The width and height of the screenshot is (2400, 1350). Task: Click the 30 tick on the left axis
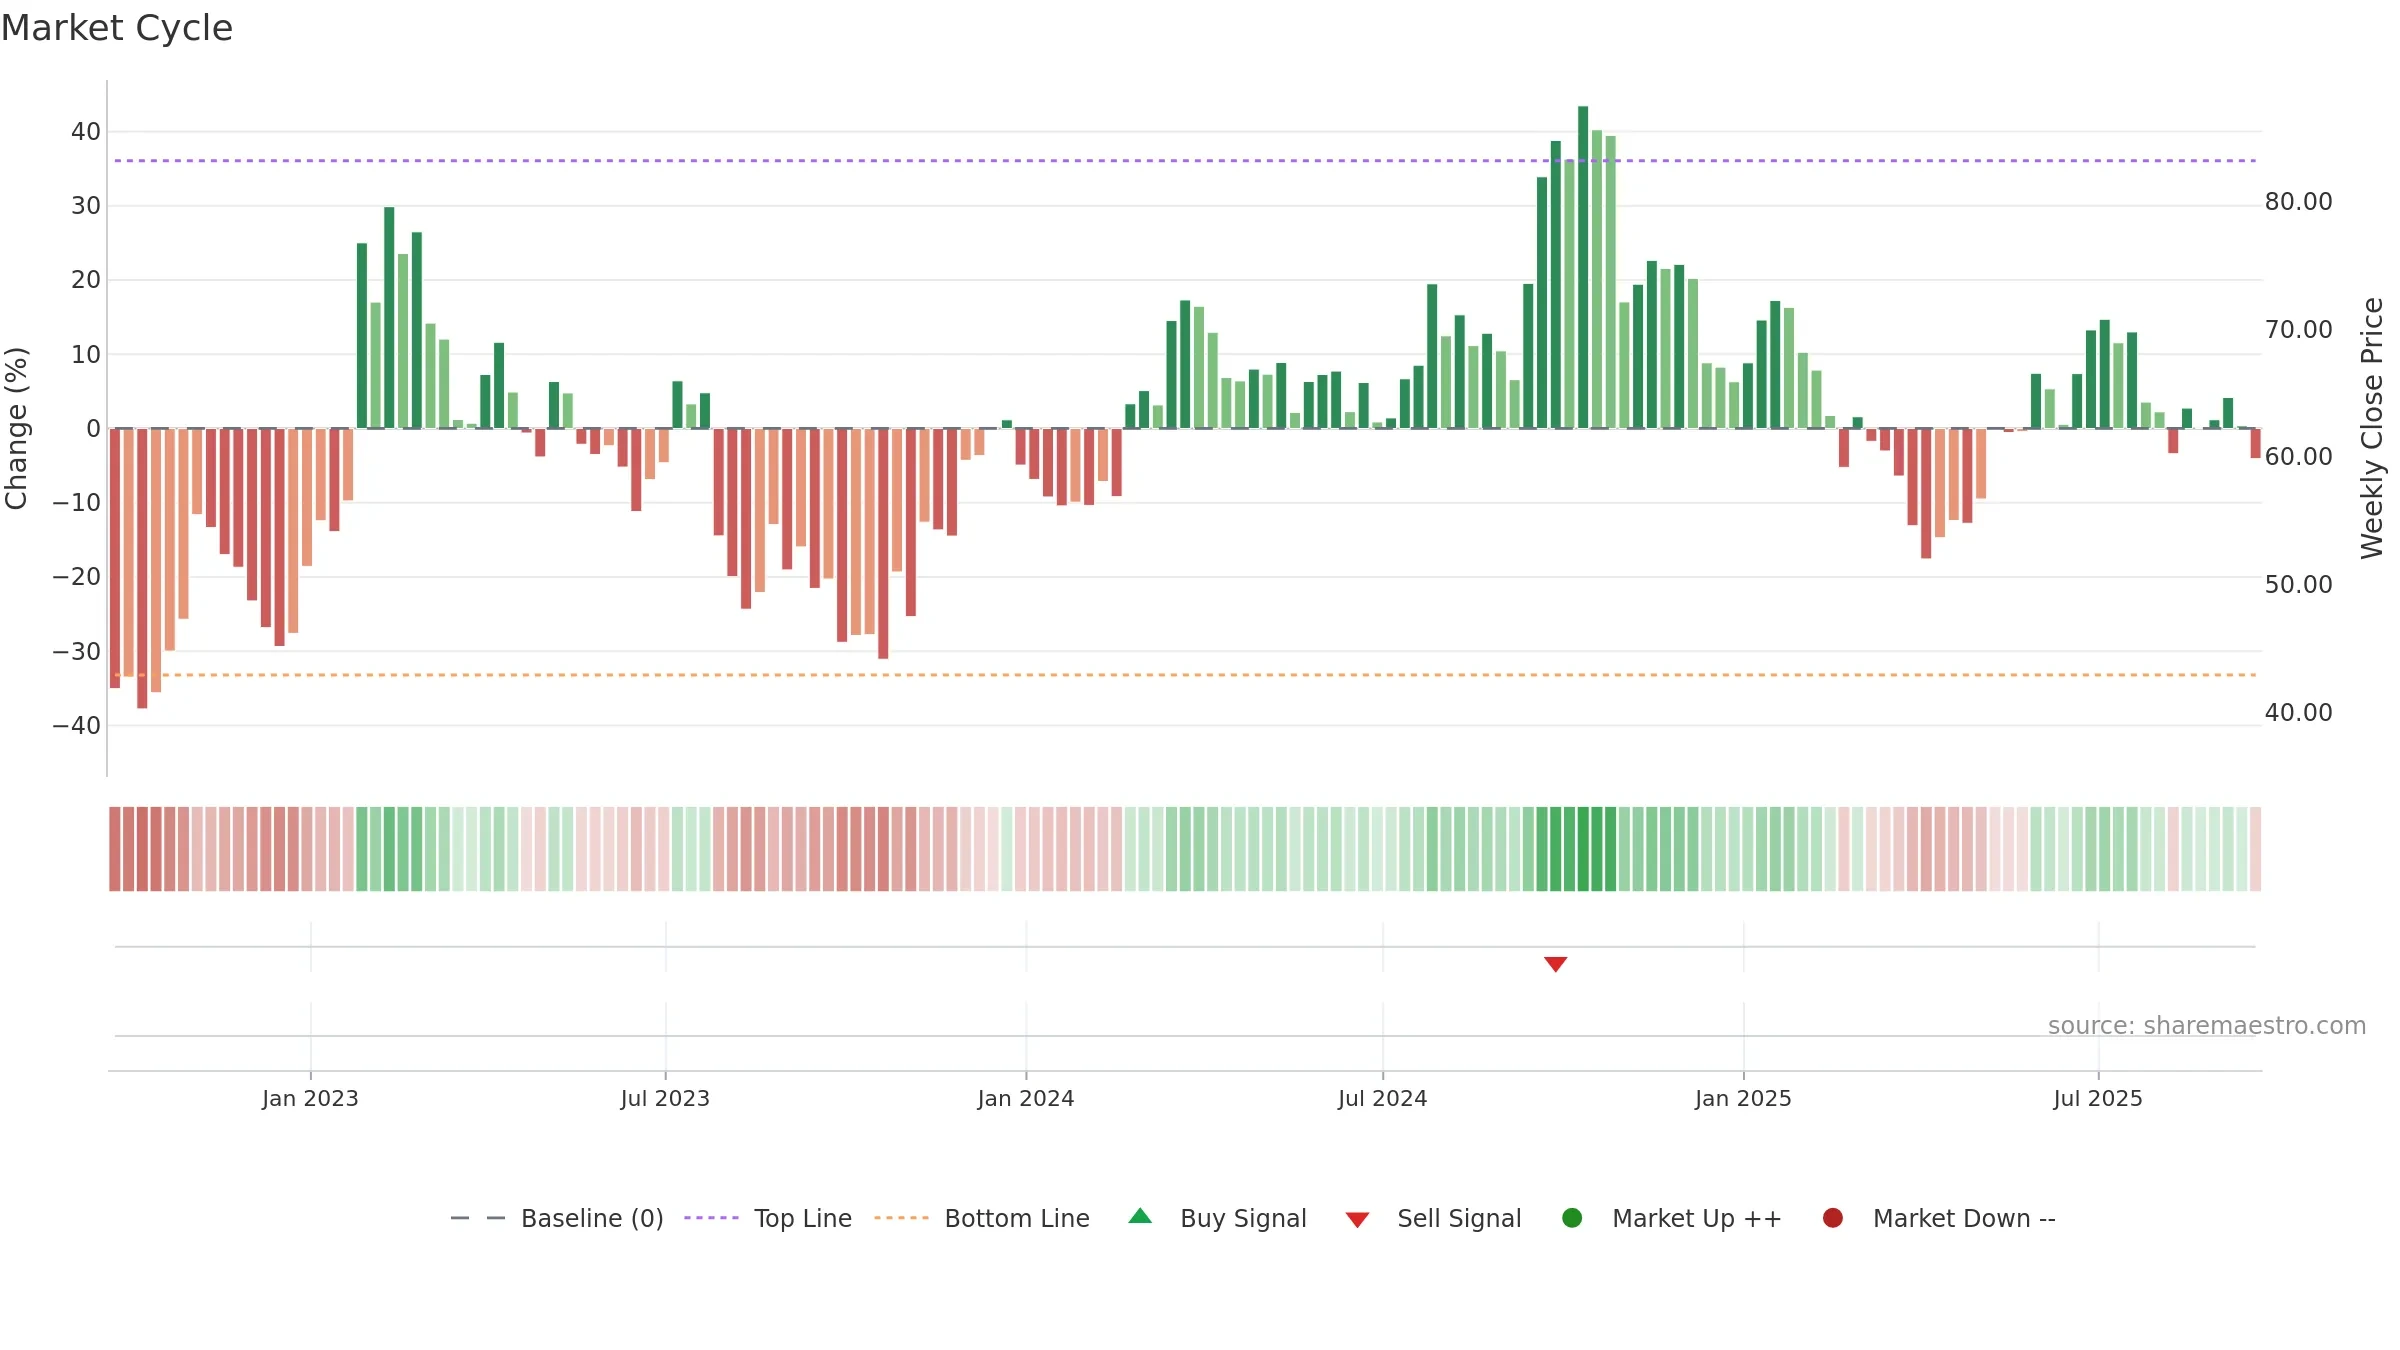point(86,205)
